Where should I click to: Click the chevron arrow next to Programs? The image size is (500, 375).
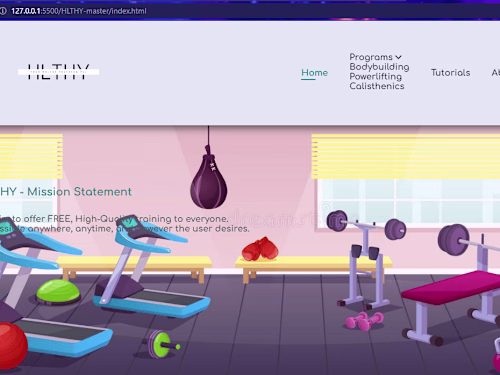(x=398, y=57)
